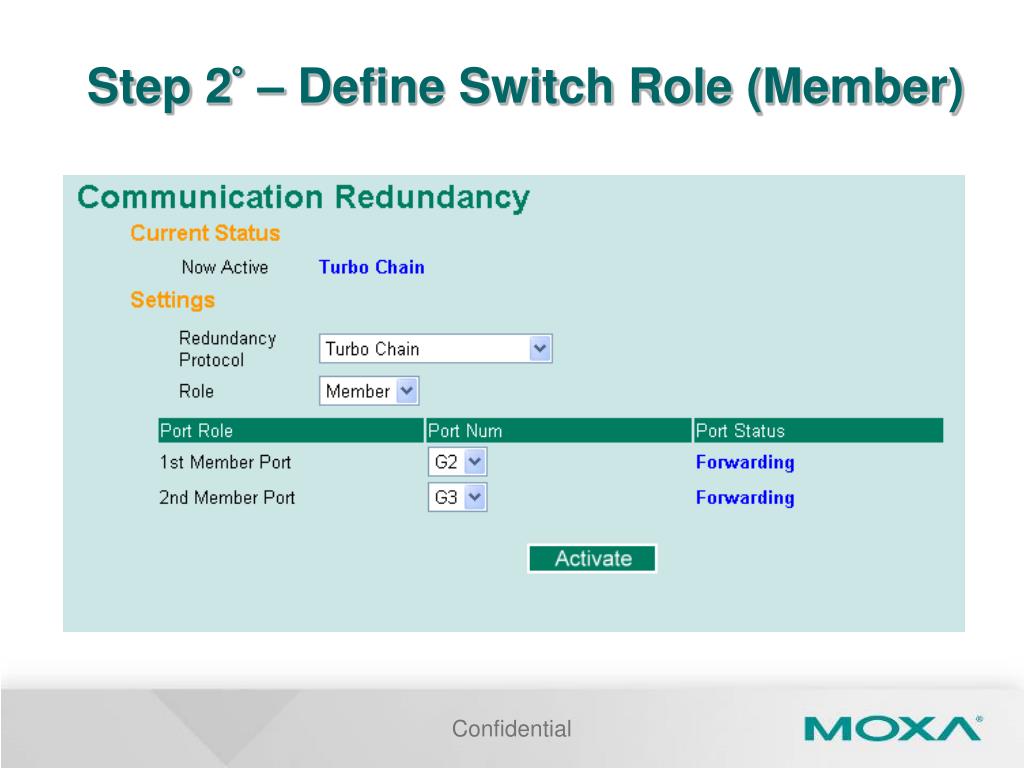Click the Now Active label
Image resolution: width=1024 pixels, height=768 pixels.
[x=225, y=267]
